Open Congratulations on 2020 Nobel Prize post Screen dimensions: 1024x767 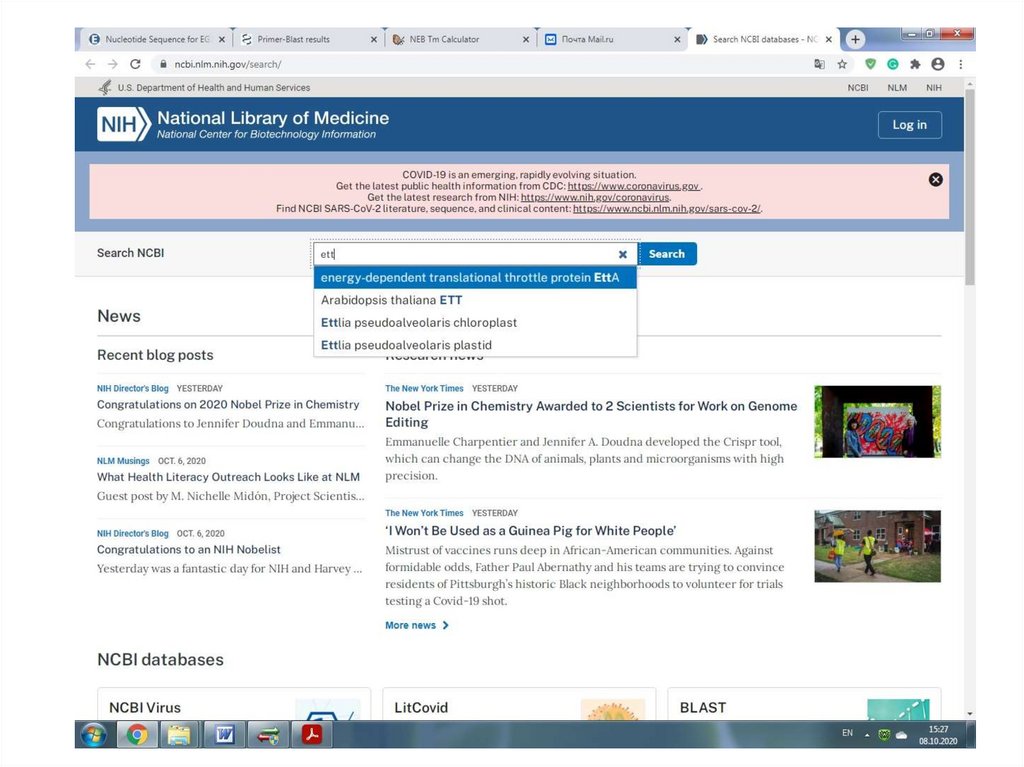point(228,404)
